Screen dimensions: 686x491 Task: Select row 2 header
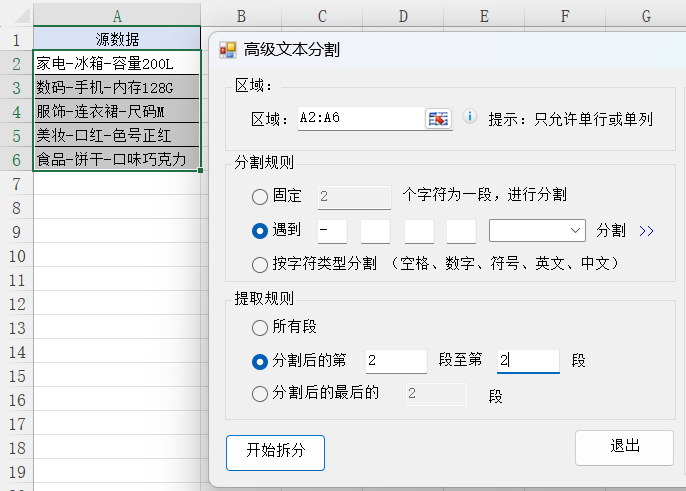point(16,63)
